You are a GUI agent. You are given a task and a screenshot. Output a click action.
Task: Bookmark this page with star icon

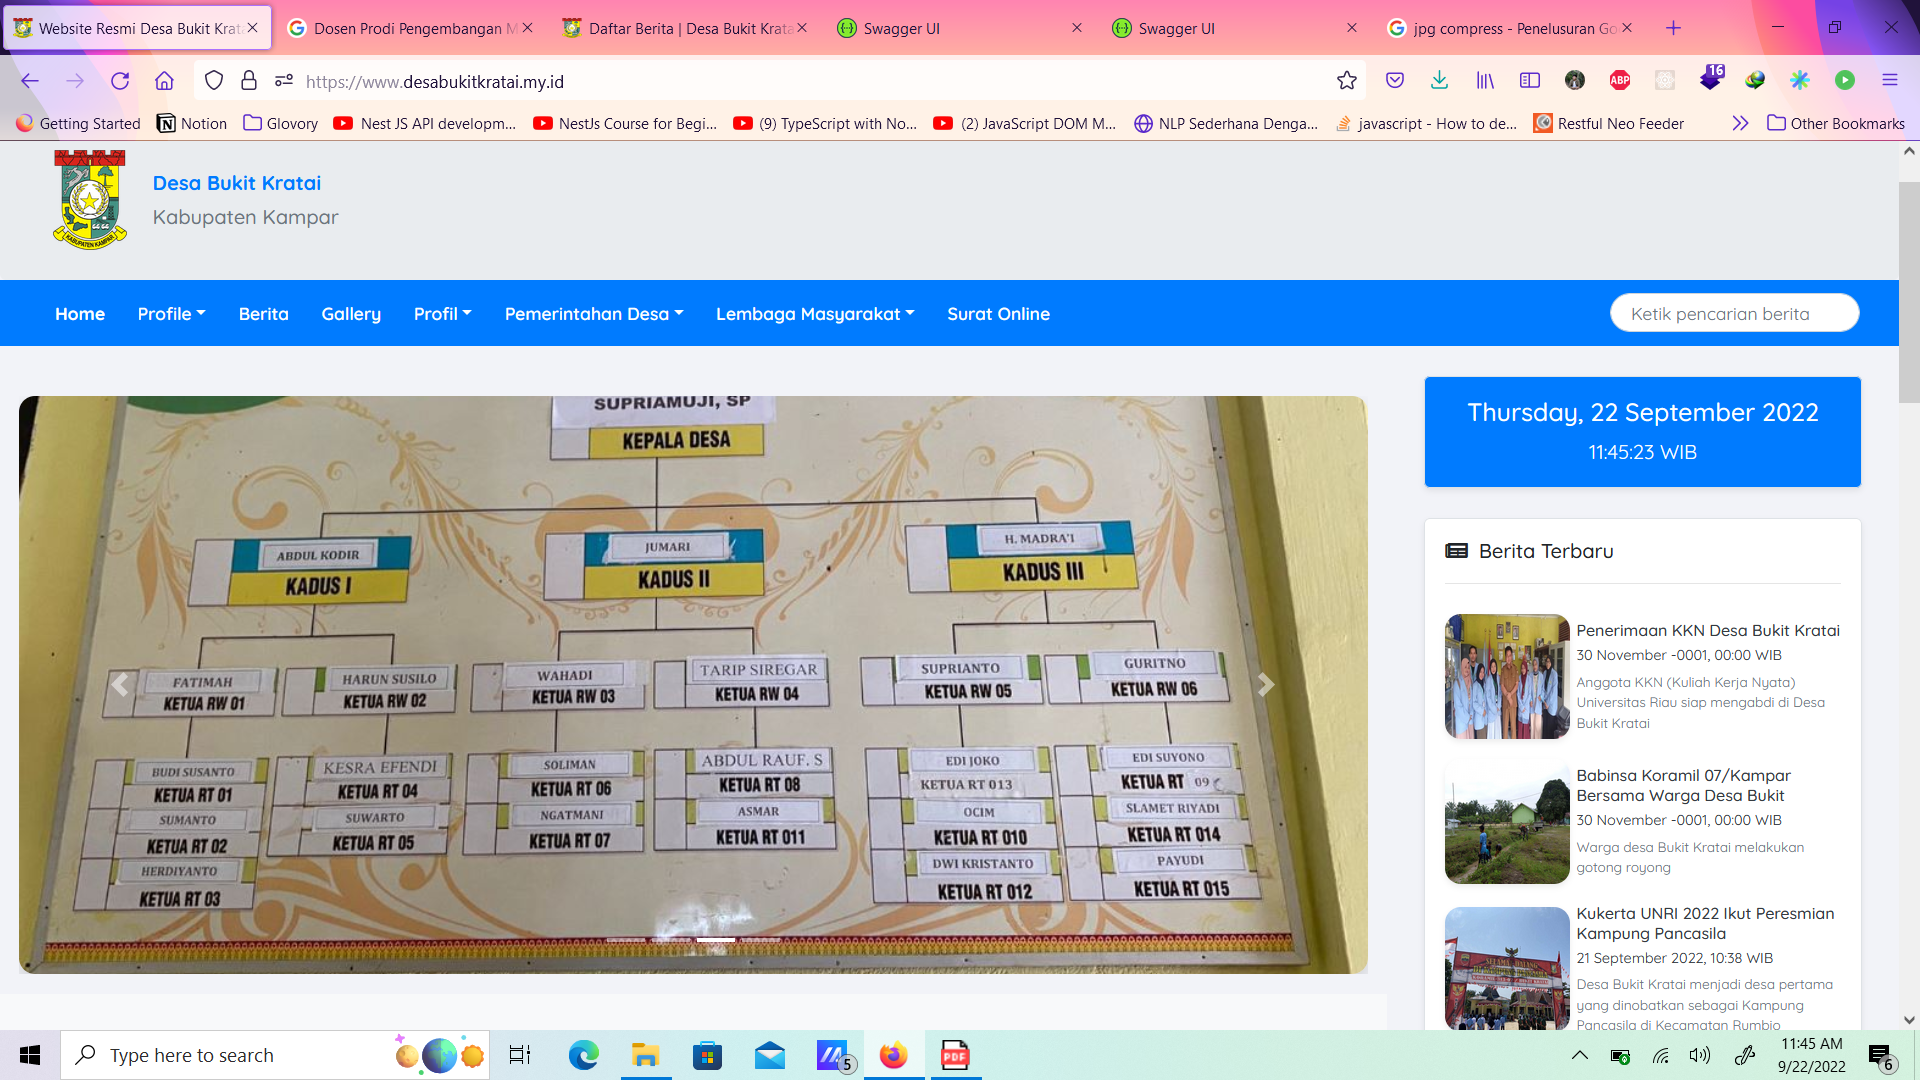pos(1346,81)
